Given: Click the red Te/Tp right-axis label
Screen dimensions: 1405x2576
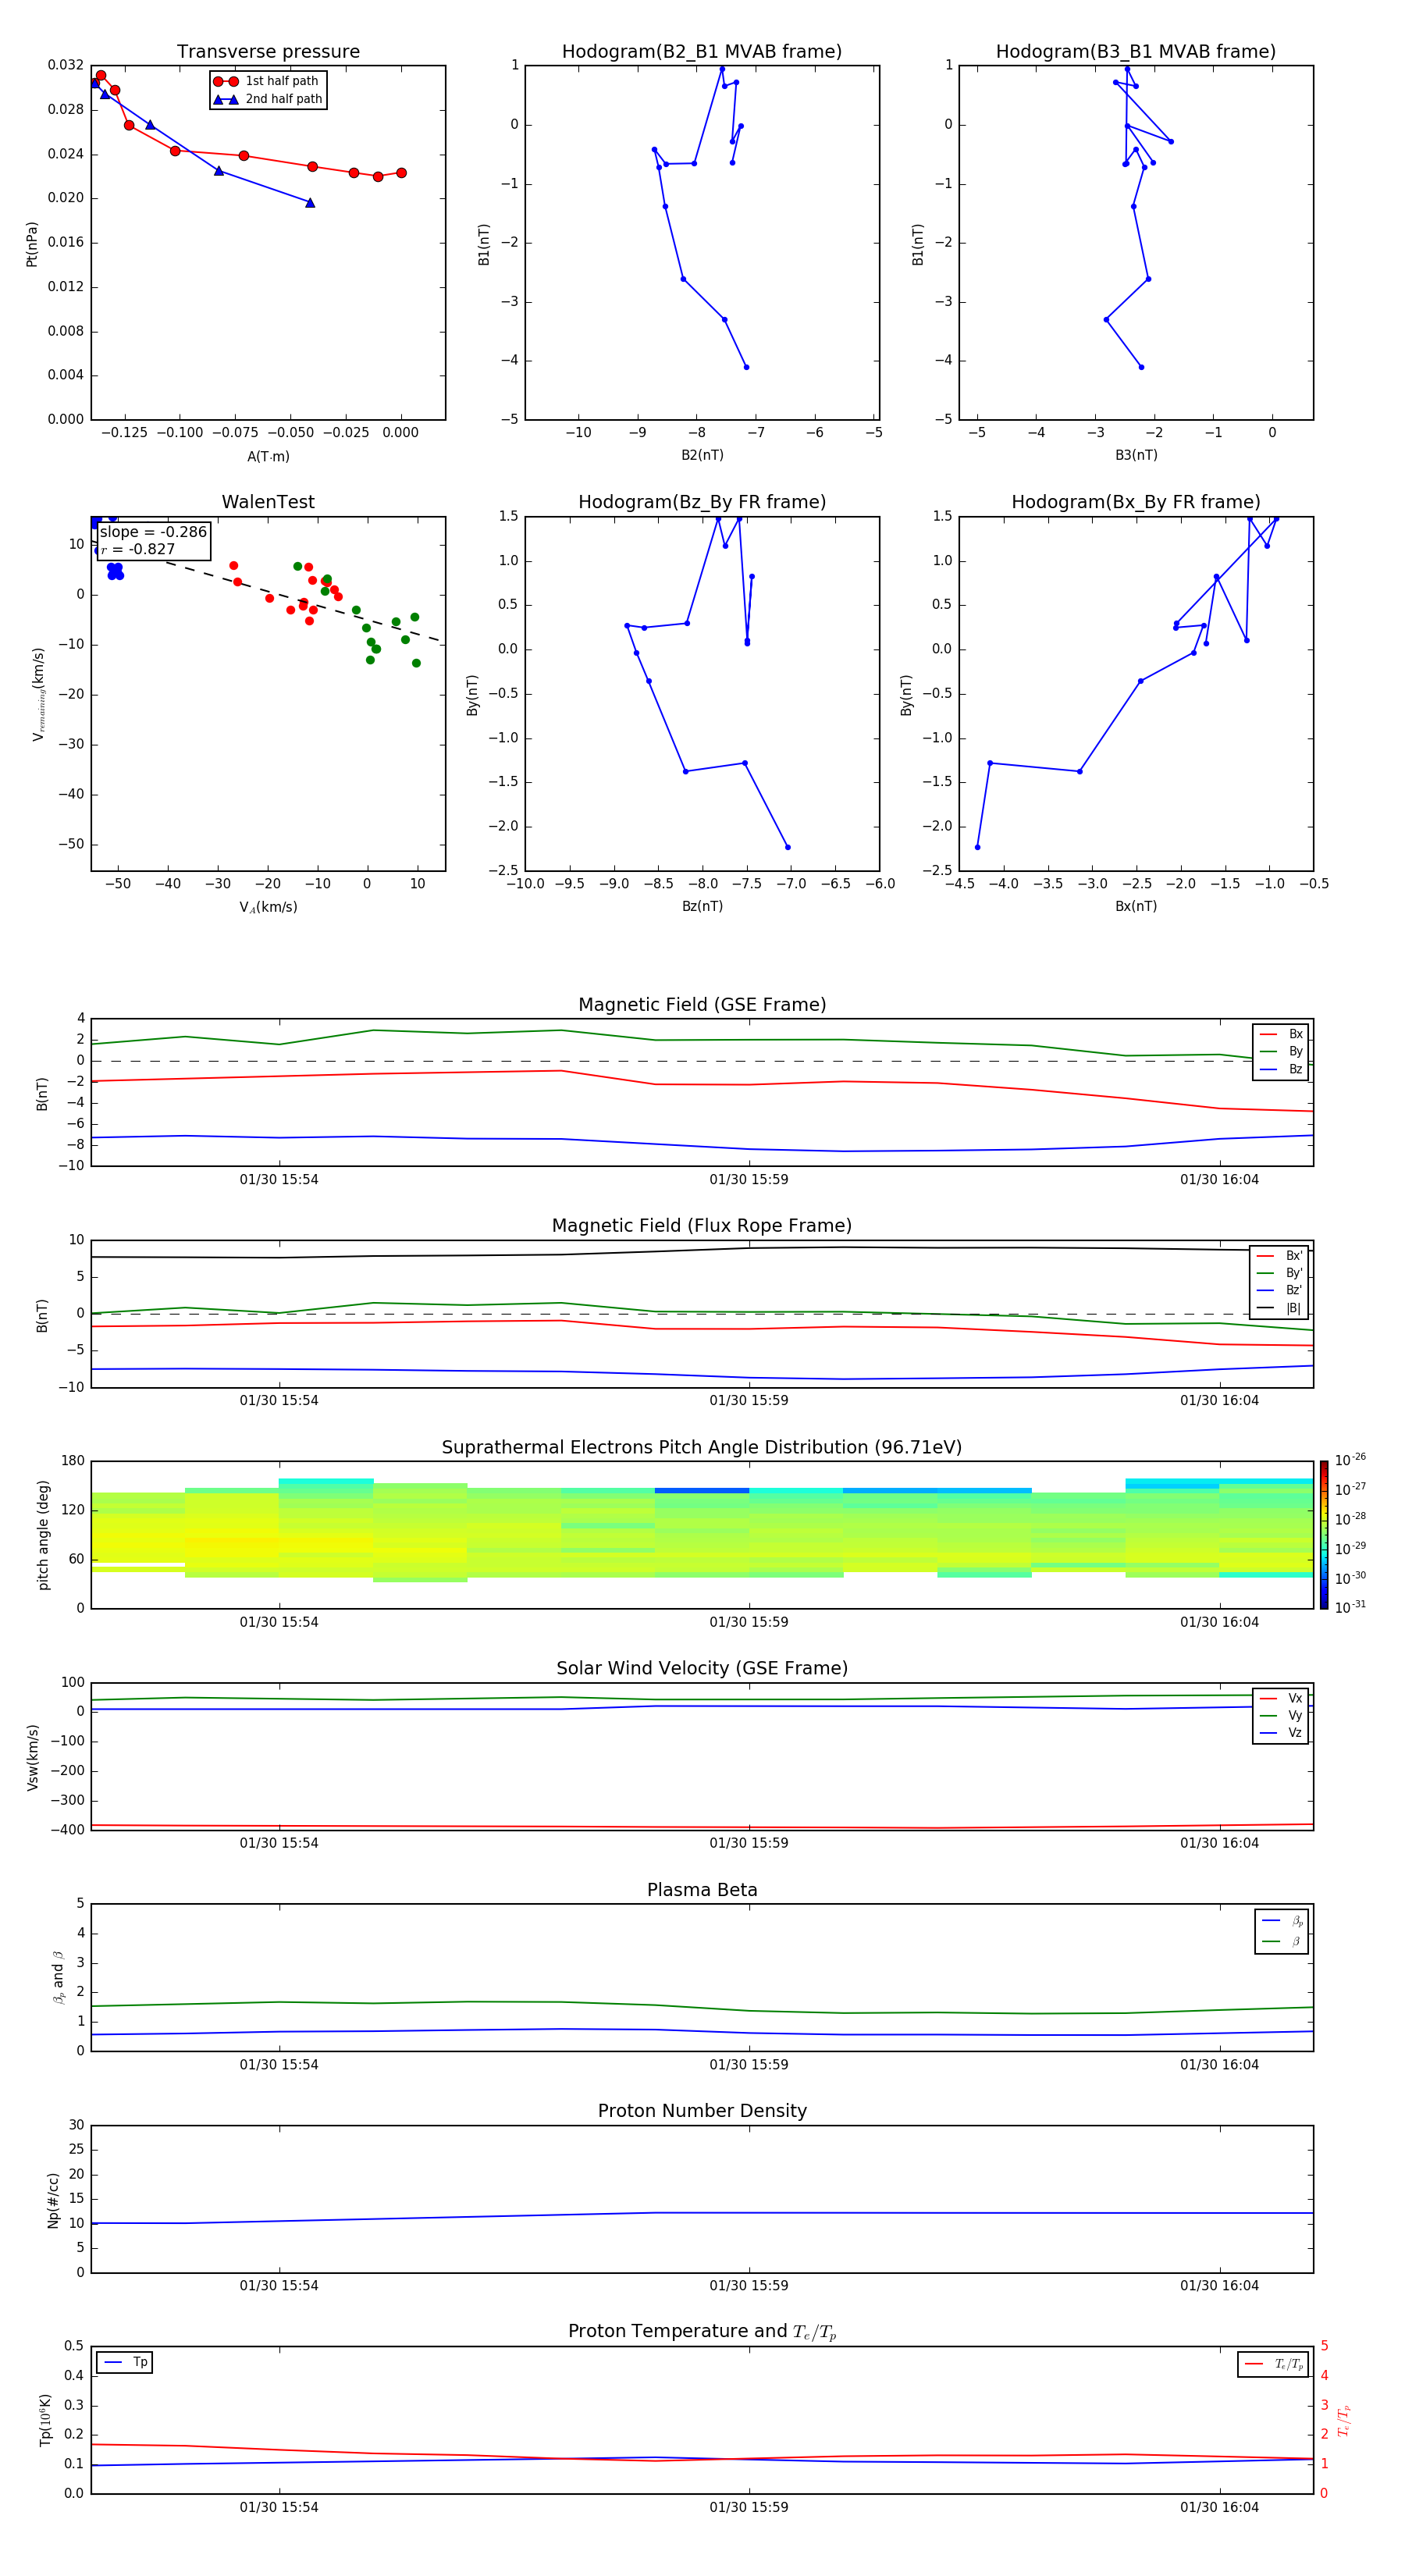Looking at the screenshot, I should click(x=1344, y=2420).
